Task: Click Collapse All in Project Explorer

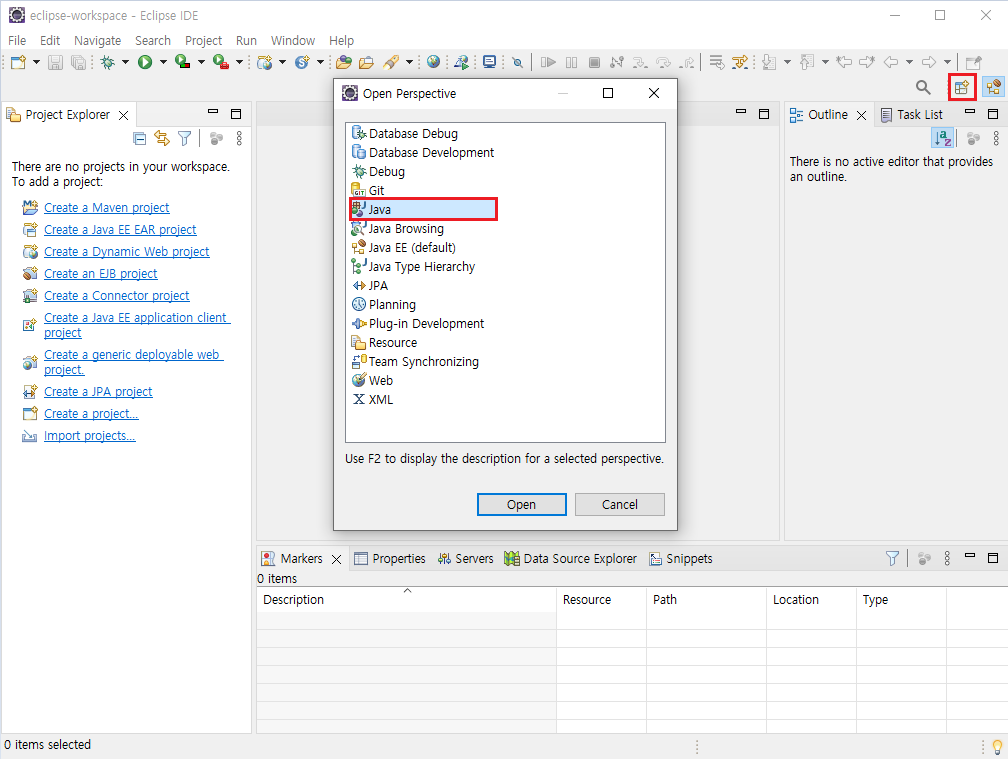Action: coord(140,138)
